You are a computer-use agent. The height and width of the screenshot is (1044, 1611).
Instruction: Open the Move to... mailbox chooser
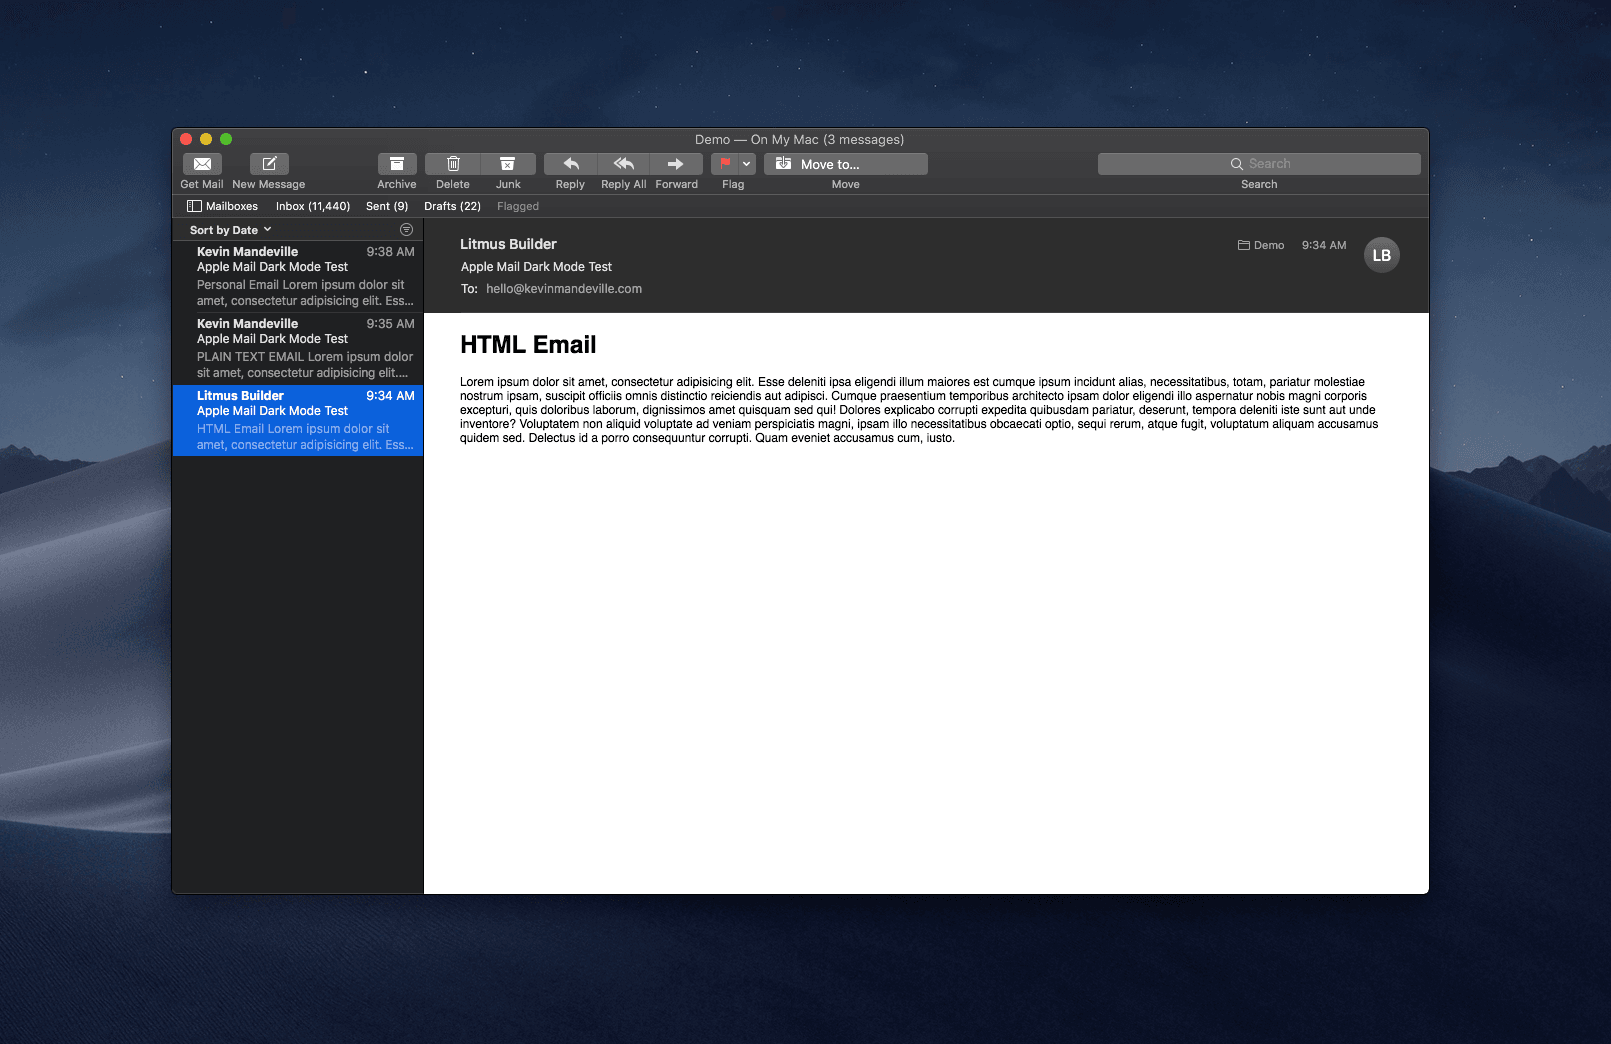tap(845, 163)
